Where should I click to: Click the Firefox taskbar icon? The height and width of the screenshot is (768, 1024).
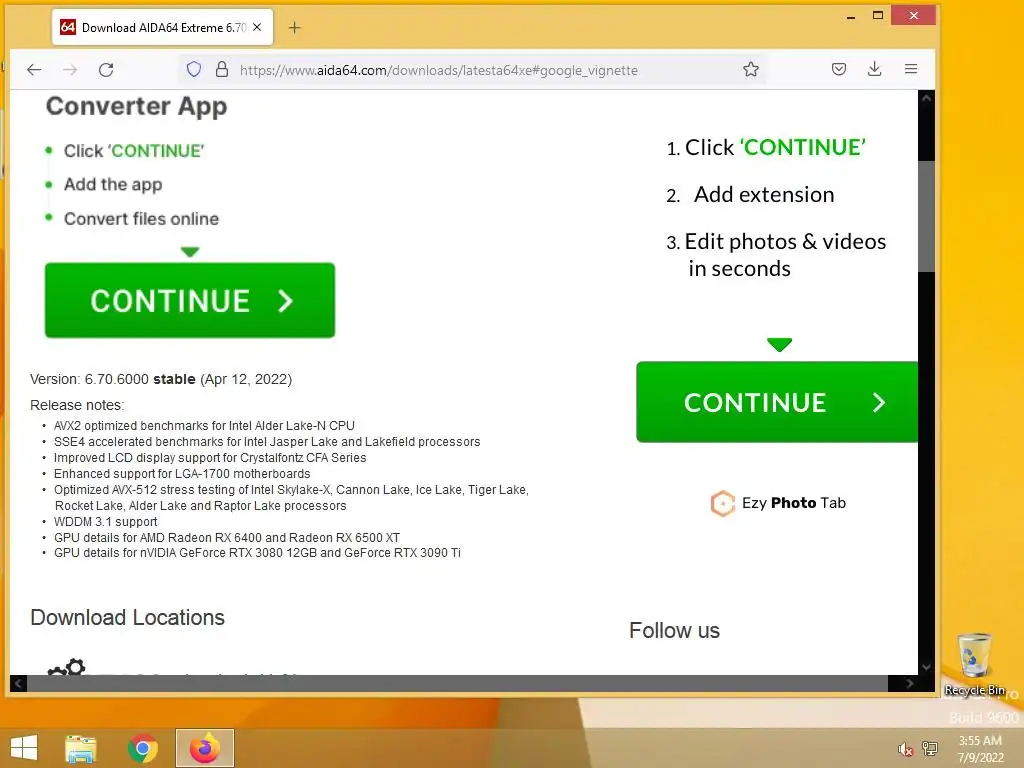[x=204, y=748]
